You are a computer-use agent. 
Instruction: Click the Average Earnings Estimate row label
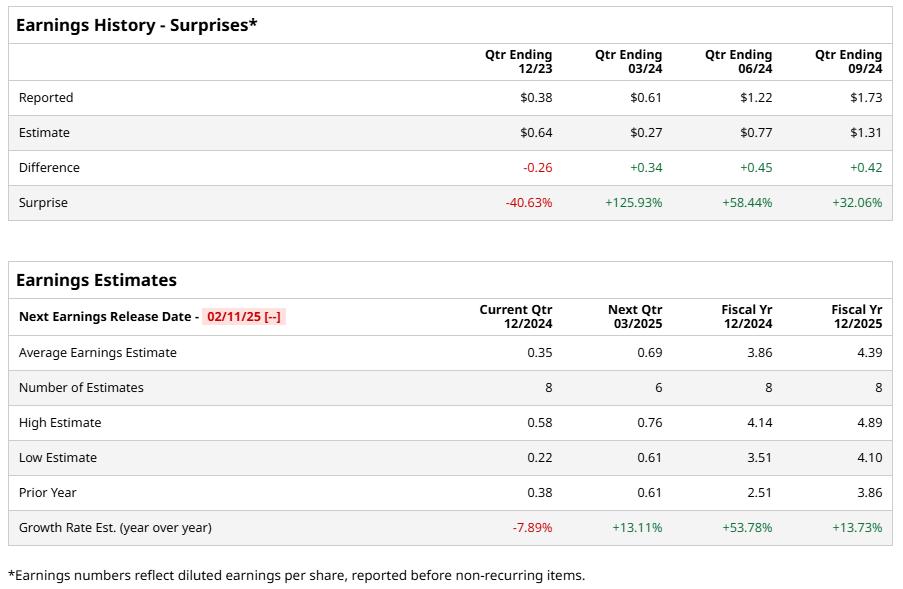pyautogui.click(x=98, y=353)
